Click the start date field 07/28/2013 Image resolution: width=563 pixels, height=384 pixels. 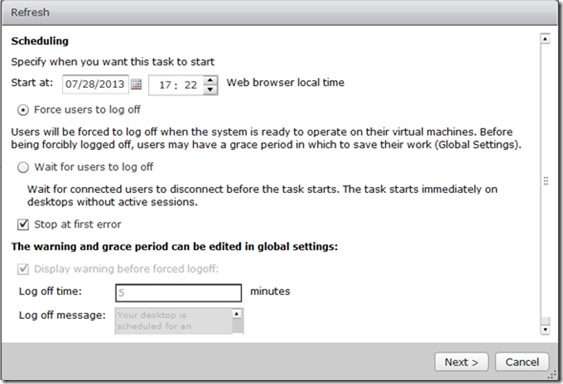[x=95, y=84]
